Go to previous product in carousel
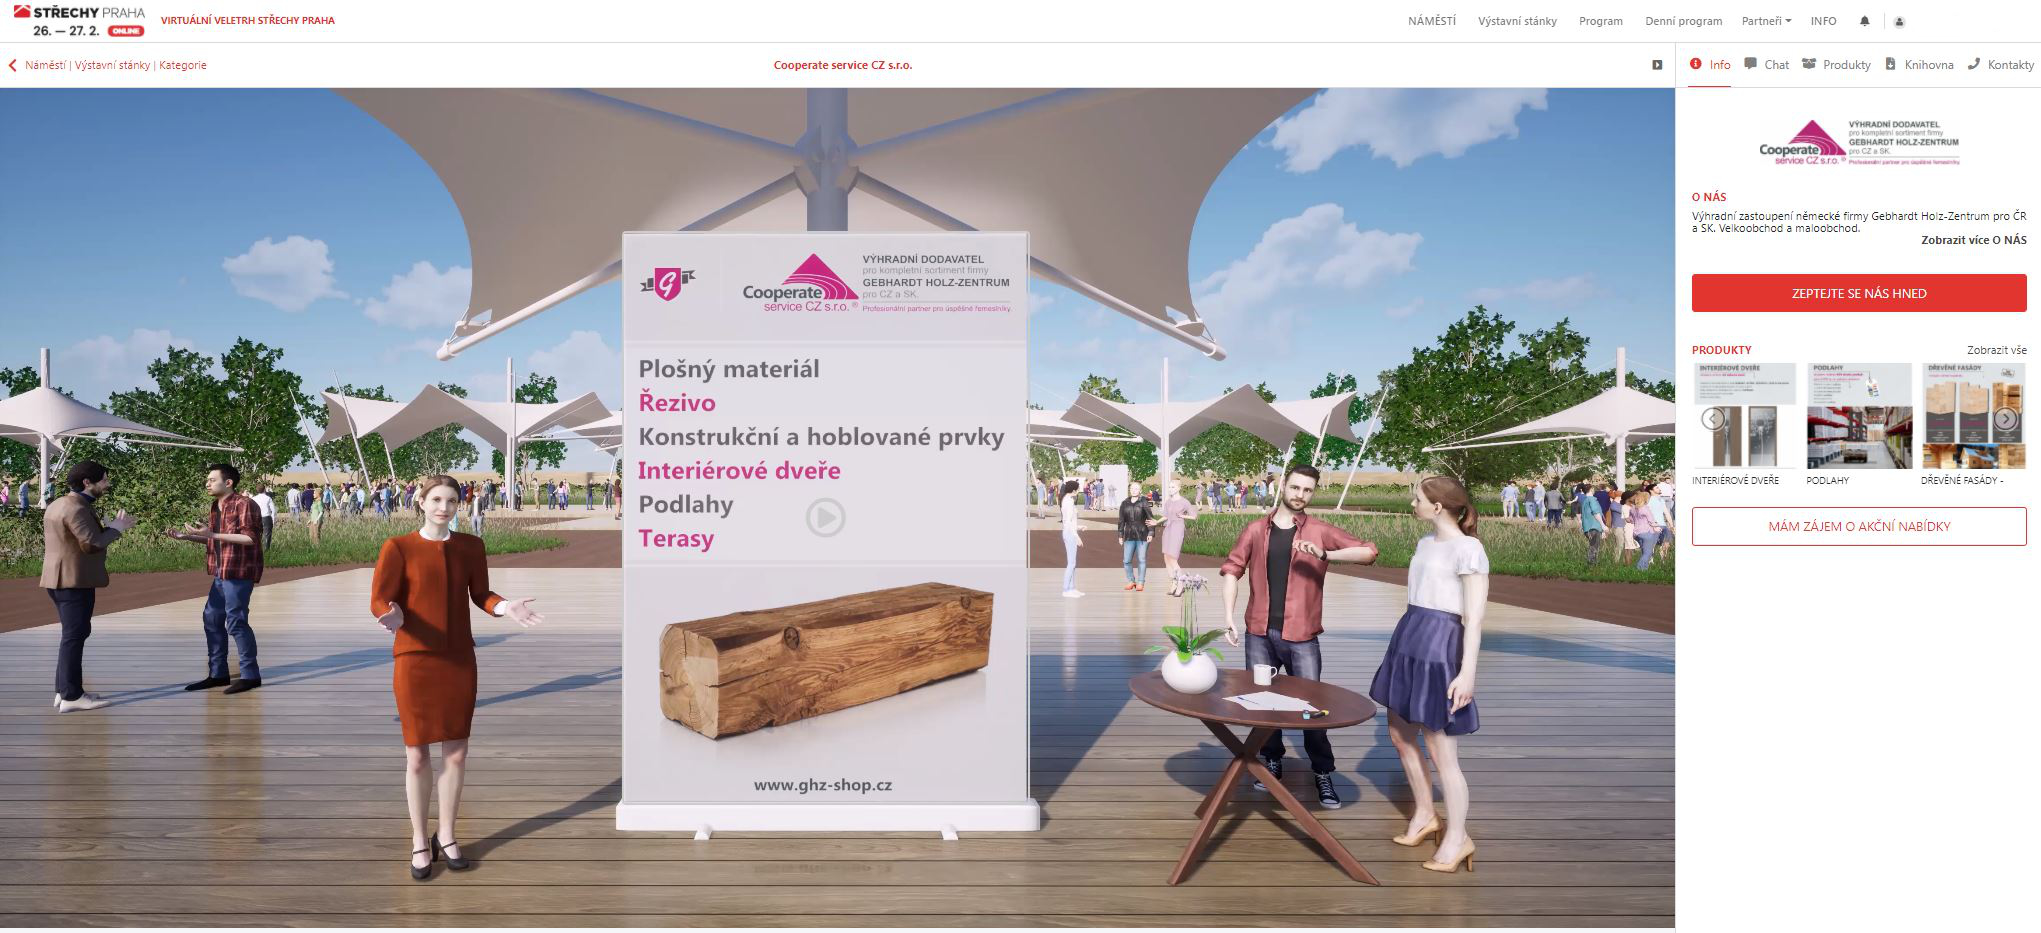 click(x=1713, y=419)
